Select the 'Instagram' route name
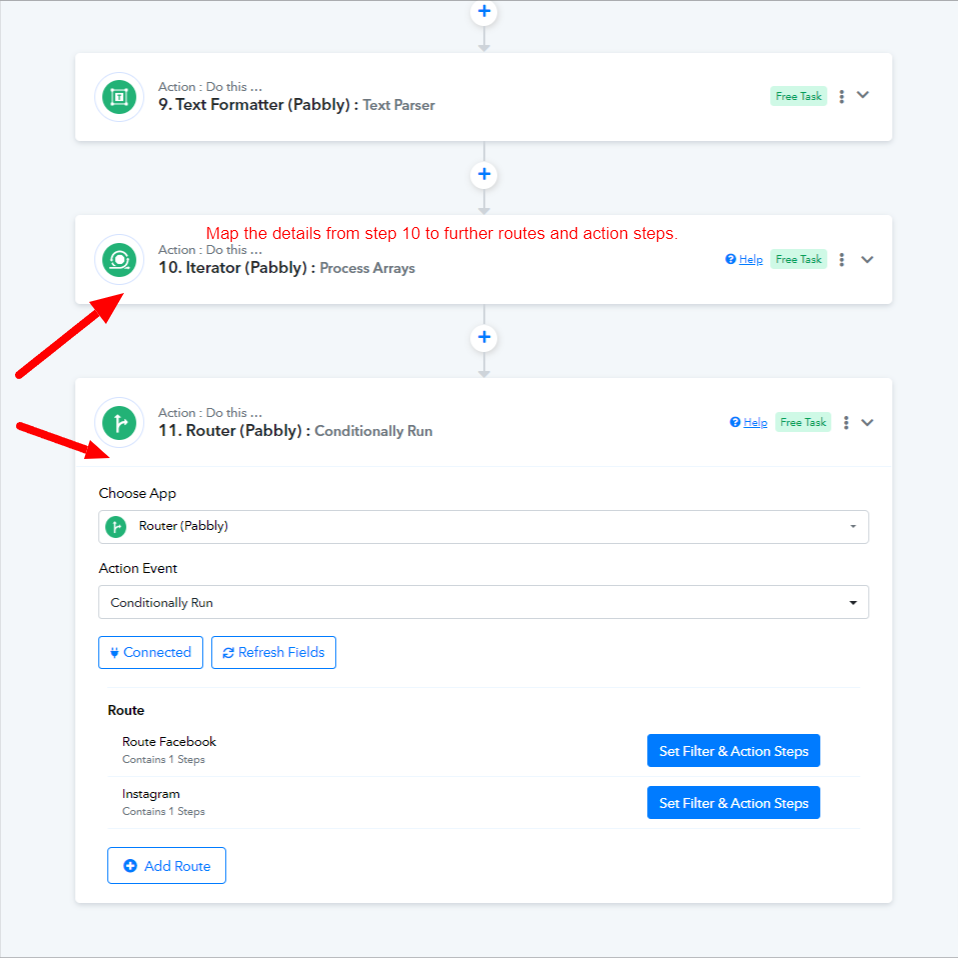 click(x=151, y=794)
